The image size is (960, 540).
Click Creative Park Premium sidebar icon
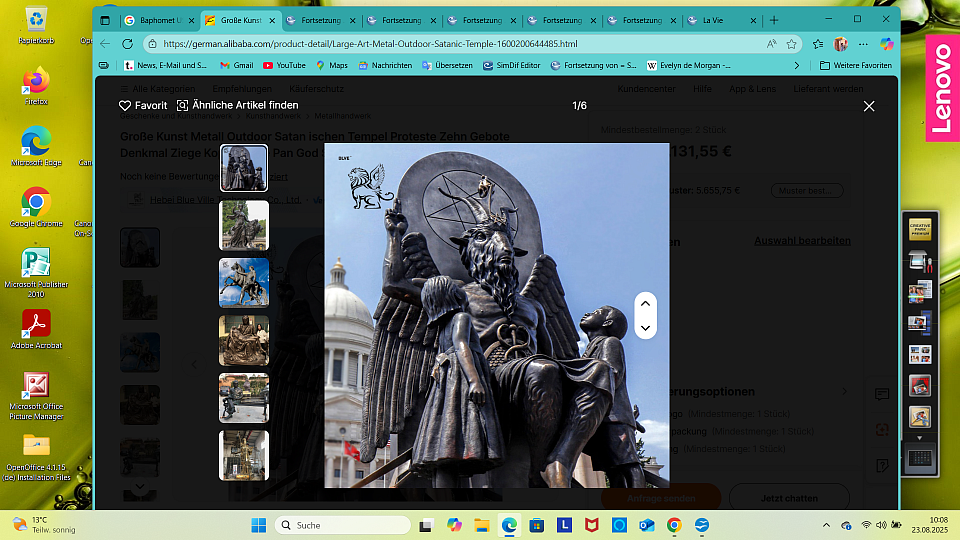[920, 229]
